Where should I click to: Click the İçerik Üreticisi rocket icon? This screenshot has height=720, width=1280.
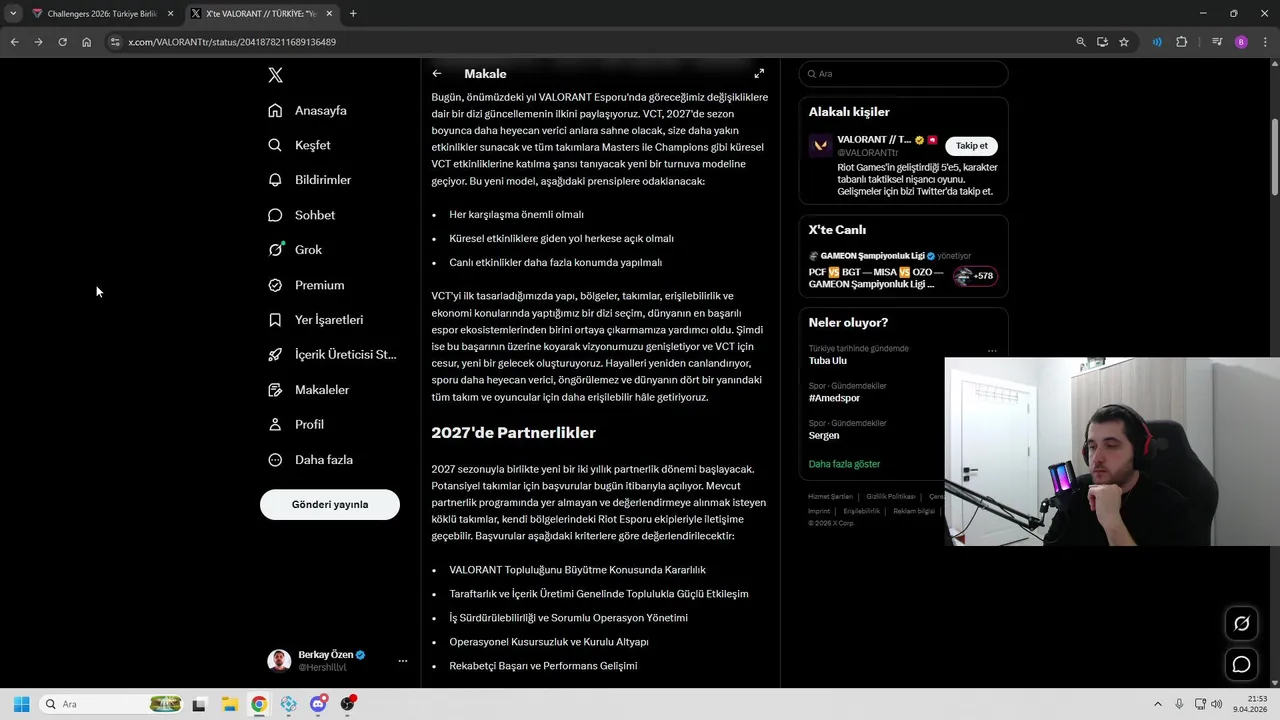pos(275,355)
